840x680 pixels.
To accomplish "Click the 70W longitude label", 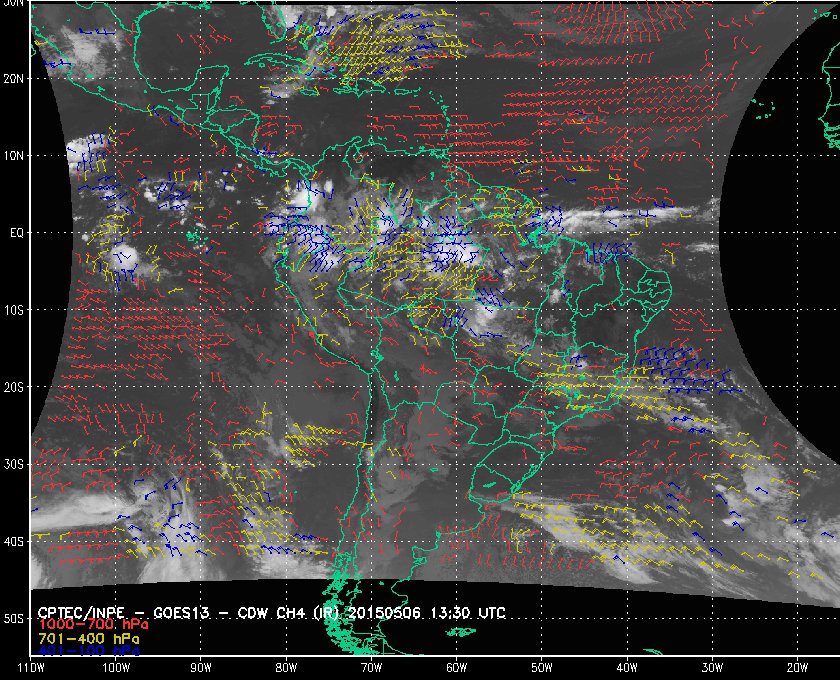I will (371, 668).
